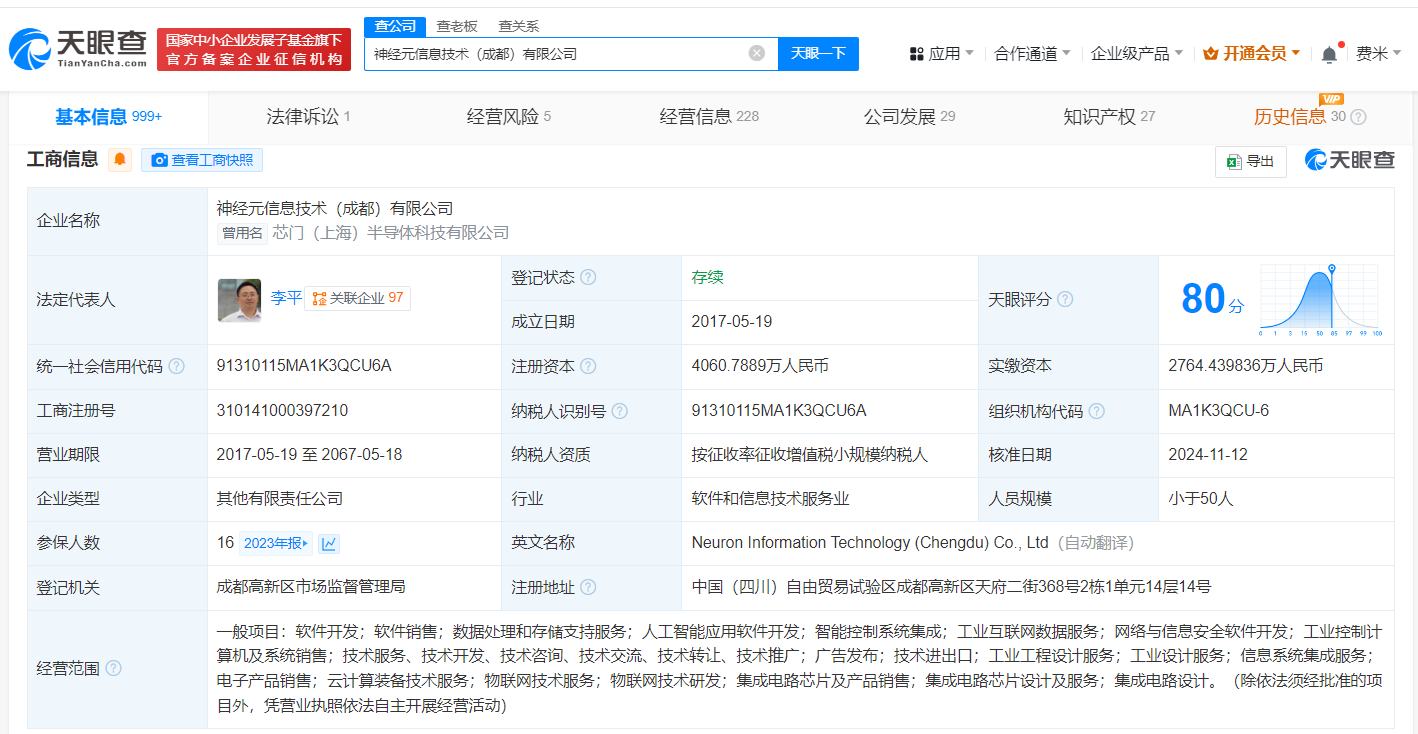The height and width of the screenshot is (734, 1418).
Task: Click the Excel icon in 导出 button
Action: point(1234,161)
